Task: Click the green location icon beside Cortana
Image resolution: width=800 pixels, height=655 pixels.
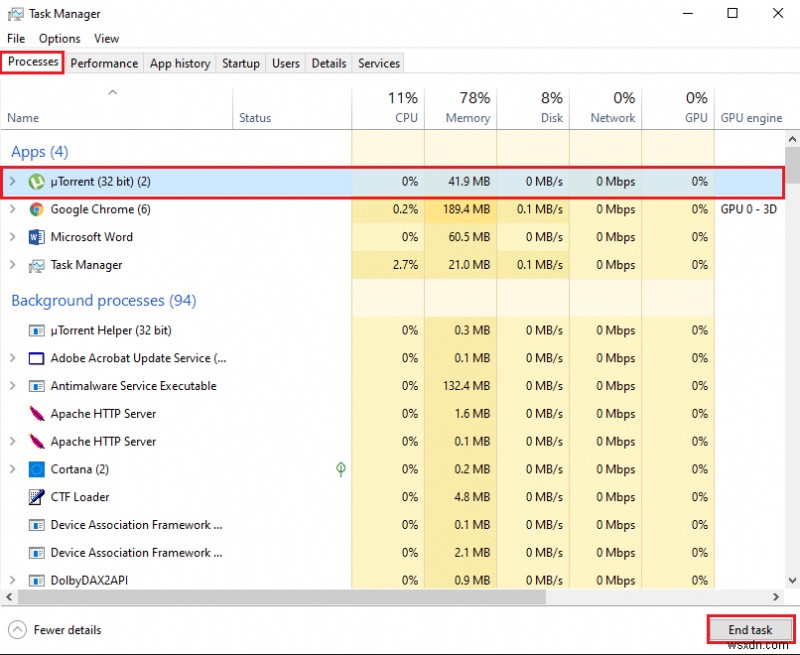Action: click(x=341, y=469)
